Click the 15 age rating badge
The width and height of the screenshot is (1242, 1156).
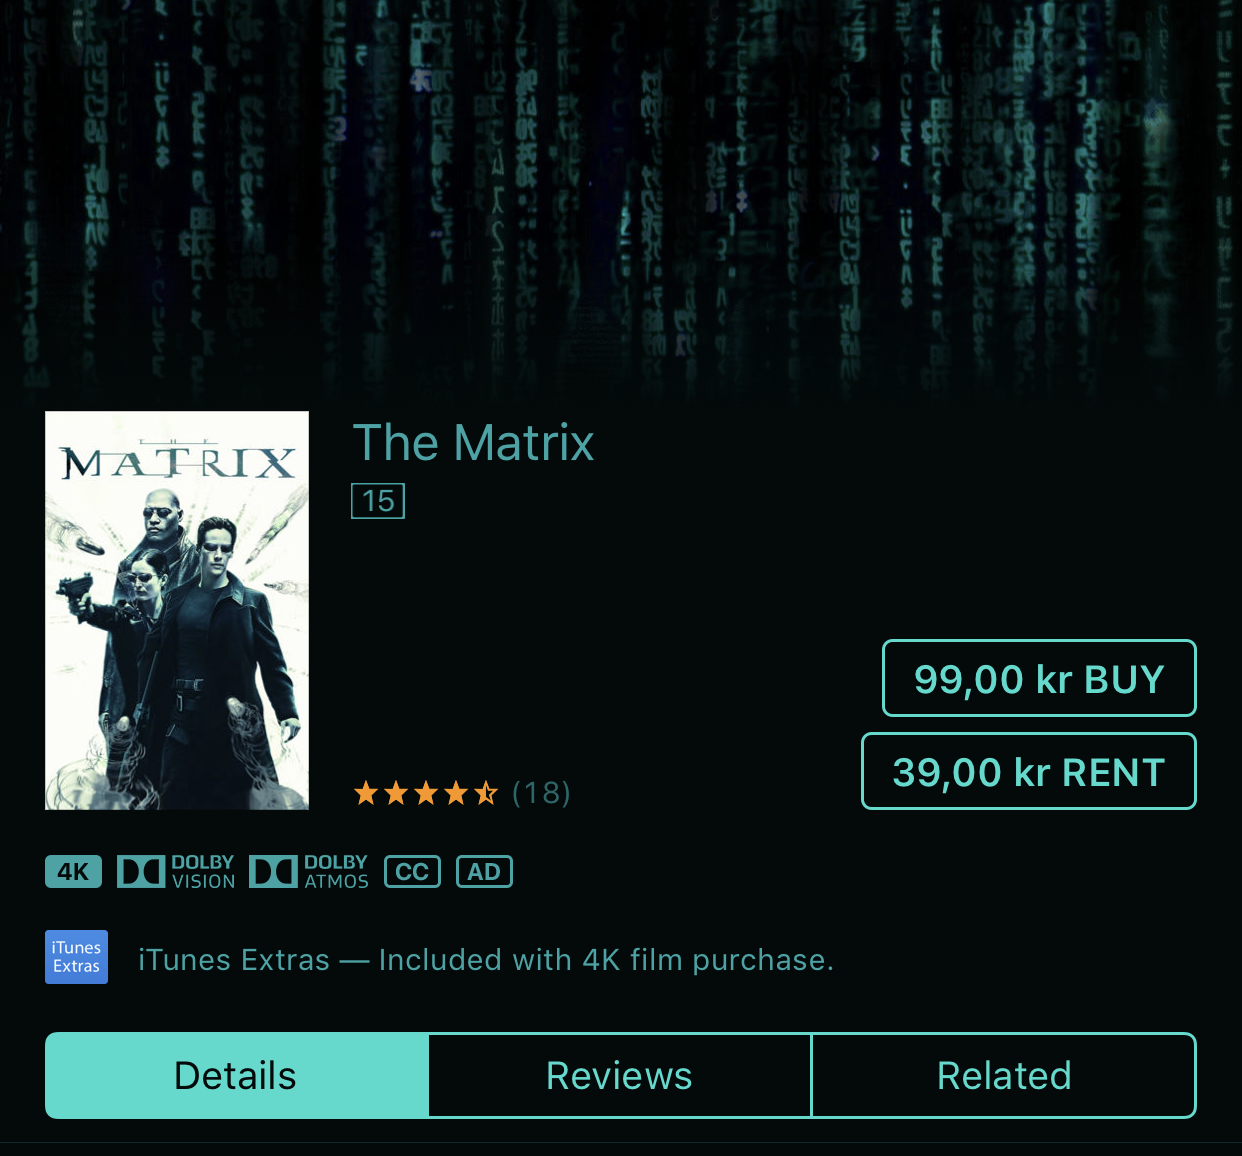coord(378,501)
